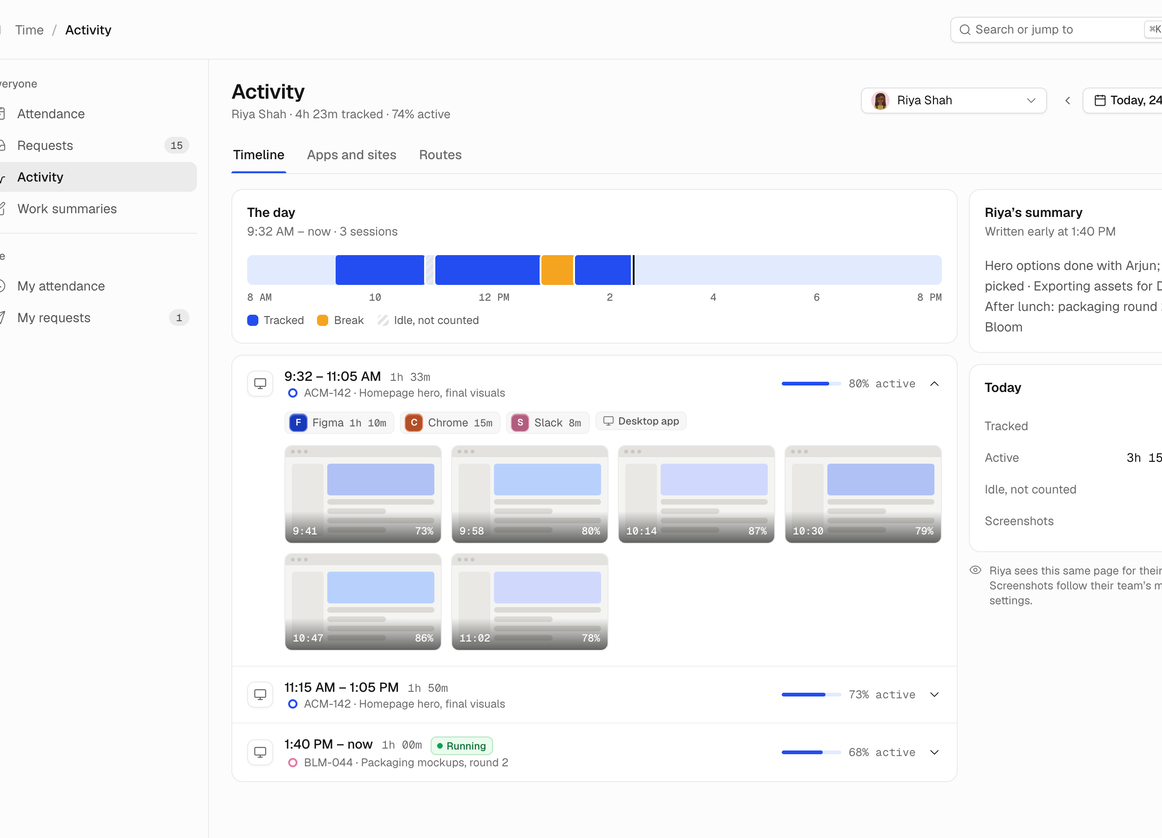Go to My attendance

pos(96,286)
